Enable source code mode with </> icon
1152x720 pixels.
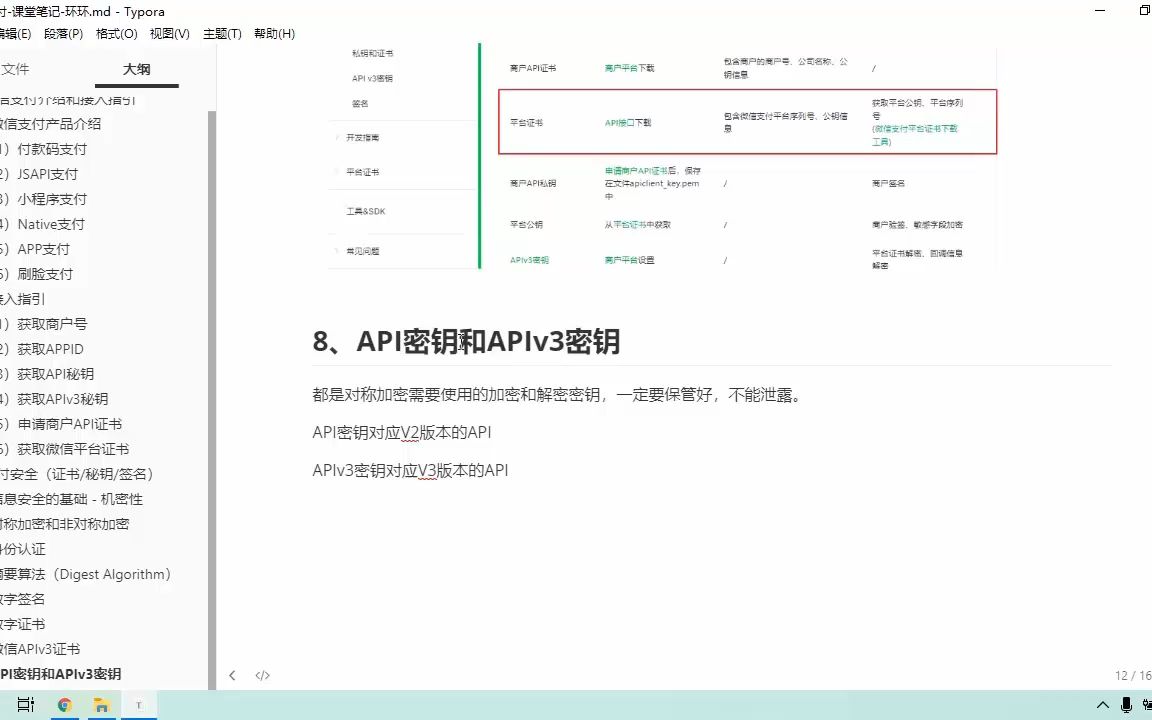(x=262, y=675)
